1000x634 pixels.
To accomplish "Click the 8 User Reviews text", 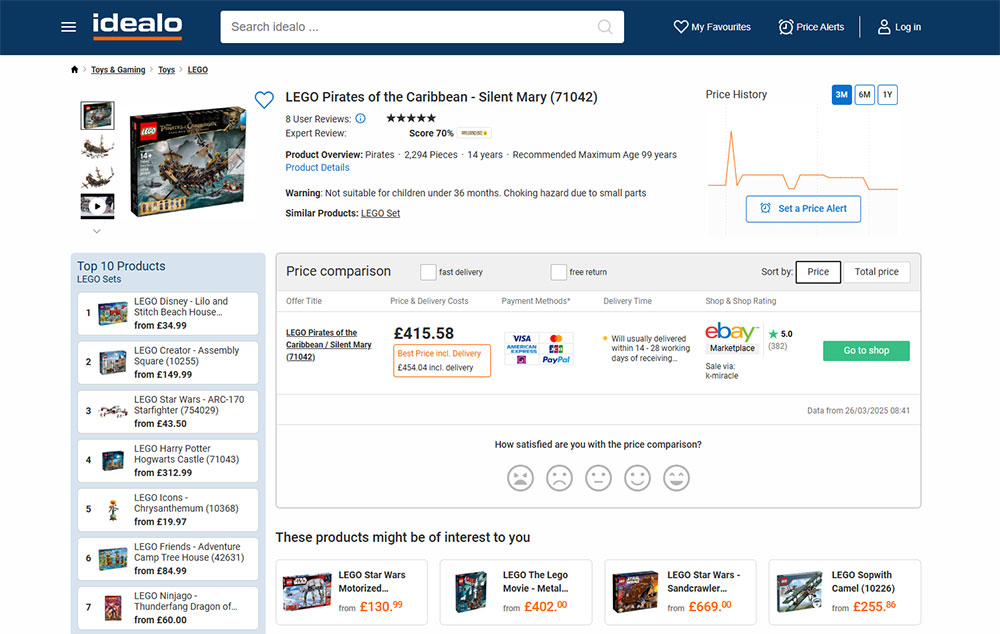I will [318, 119].
